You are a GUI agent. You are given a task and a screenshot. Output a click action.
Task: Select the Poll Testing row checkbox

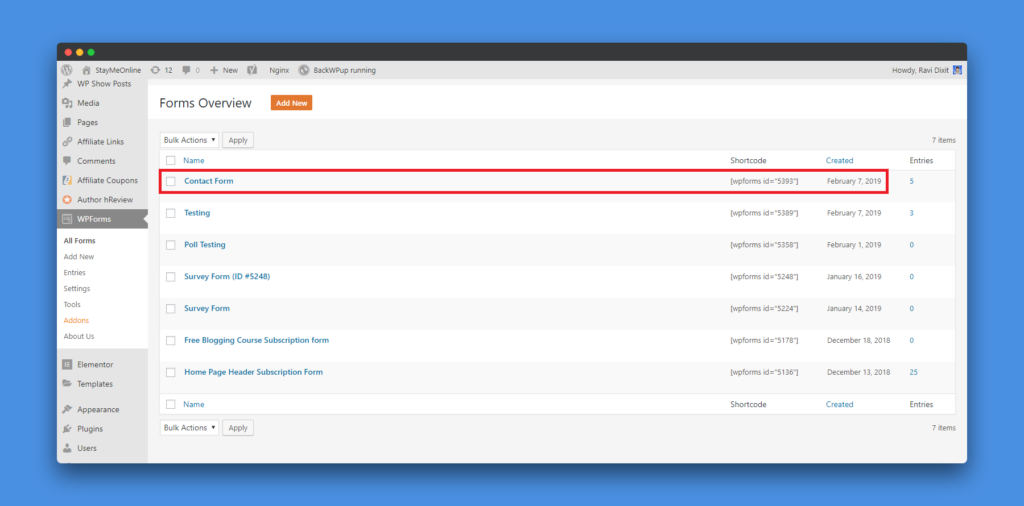(x=171, y=245)
